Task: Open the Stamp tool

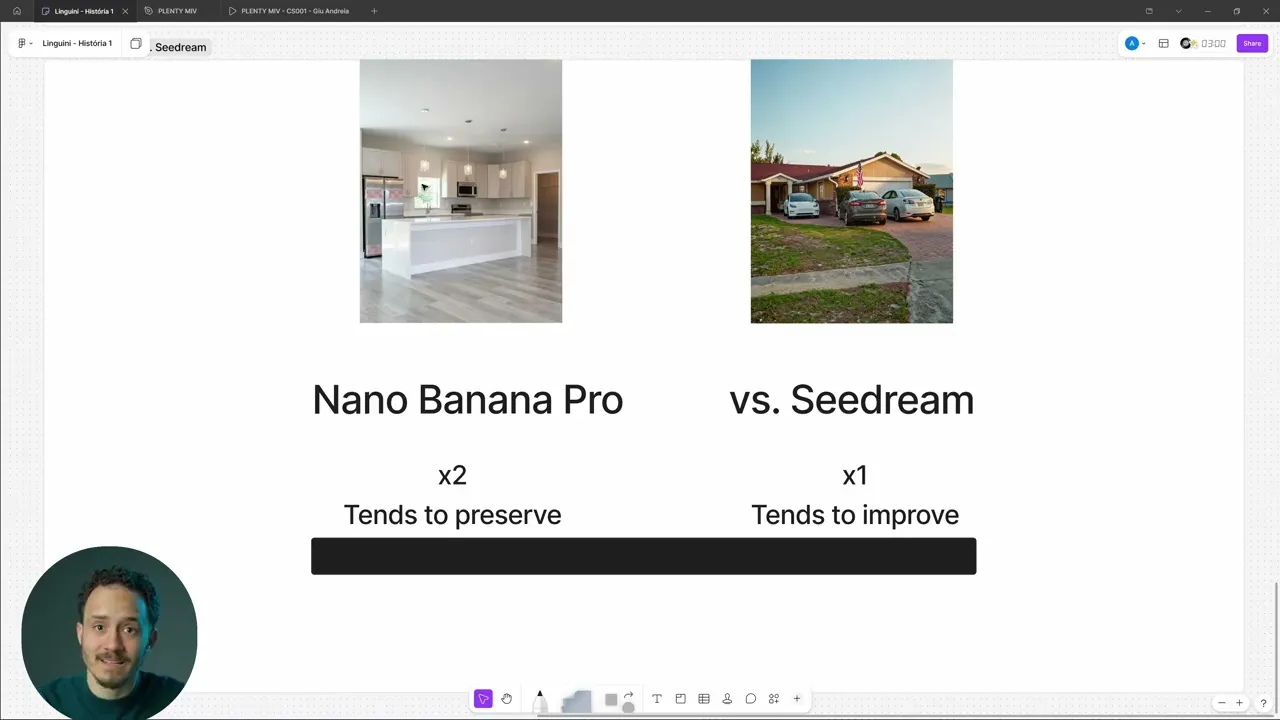Action: coord(727,699)
